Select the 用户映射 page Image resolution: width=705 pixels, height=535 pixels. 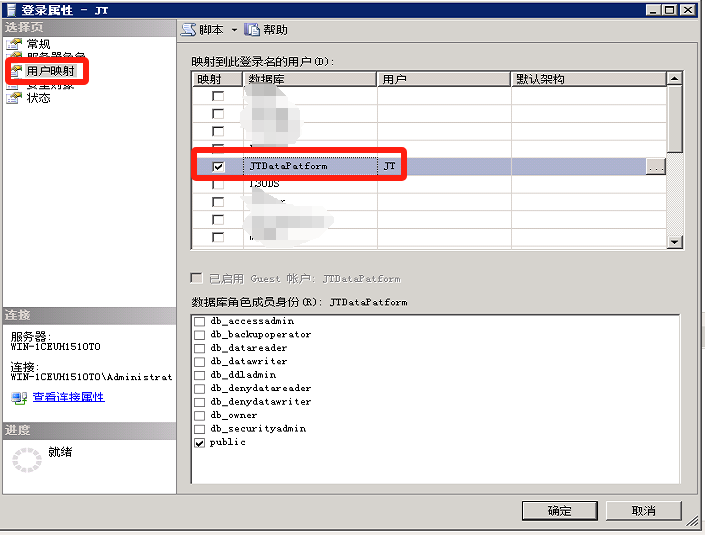pos(50,71)
